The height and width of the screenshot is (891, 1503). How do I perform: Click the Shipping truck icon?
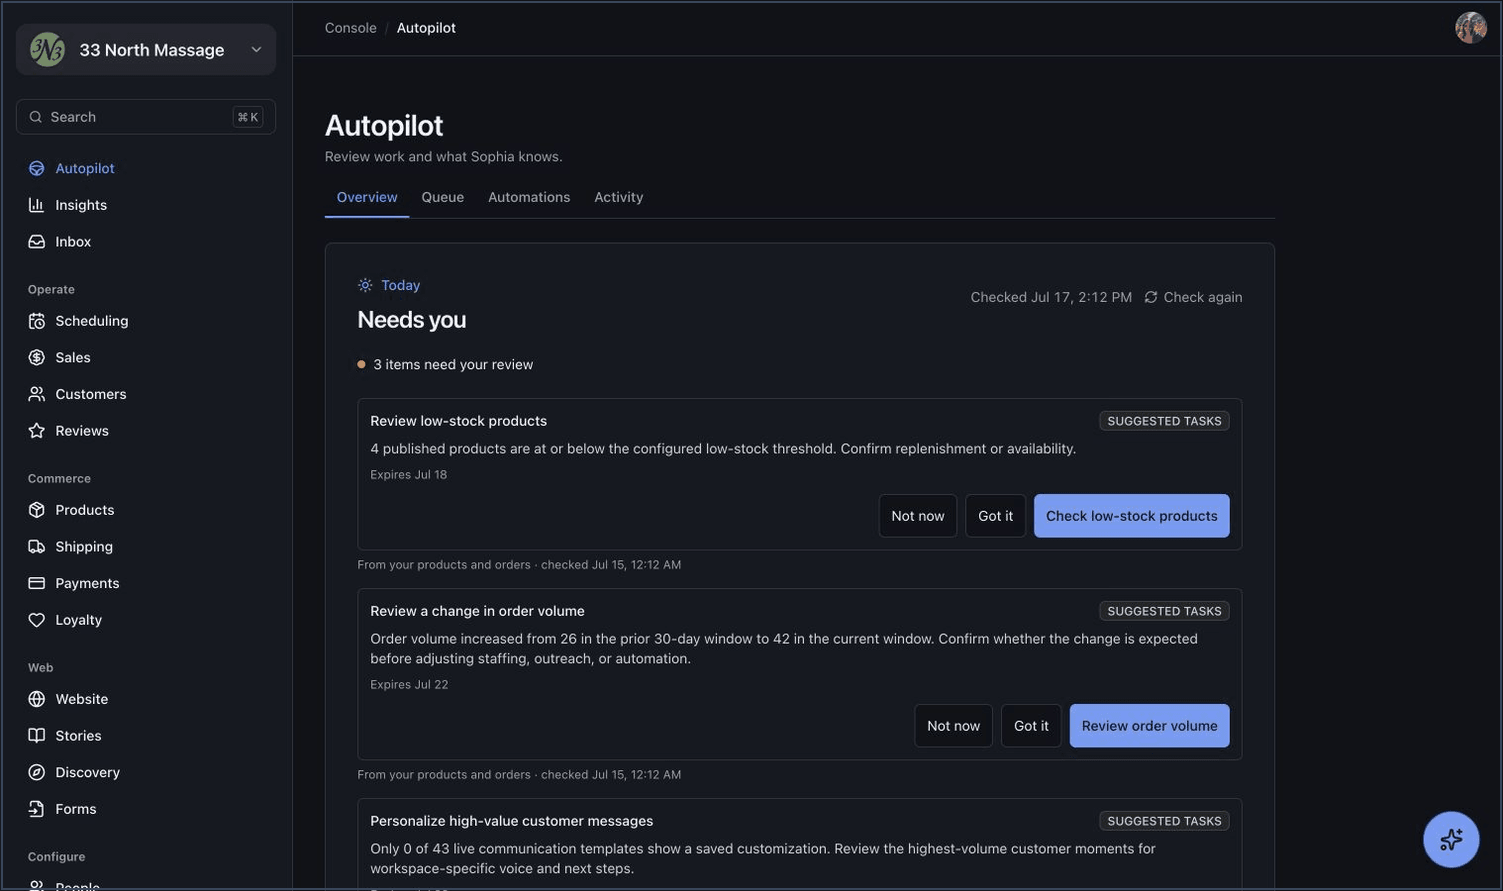(x=37, y=547)
